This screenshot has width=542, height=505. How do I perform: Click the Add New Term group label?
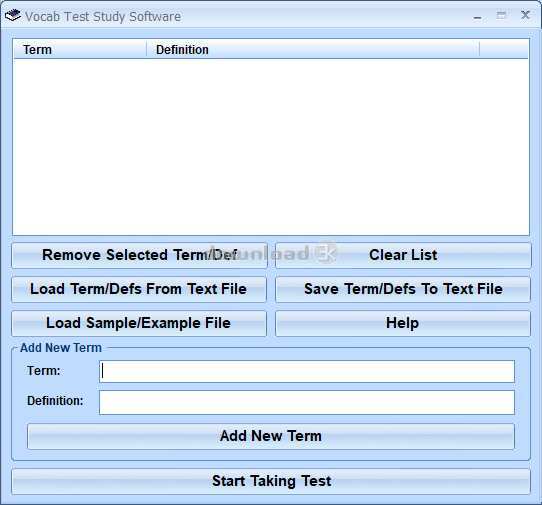(61, 348)
